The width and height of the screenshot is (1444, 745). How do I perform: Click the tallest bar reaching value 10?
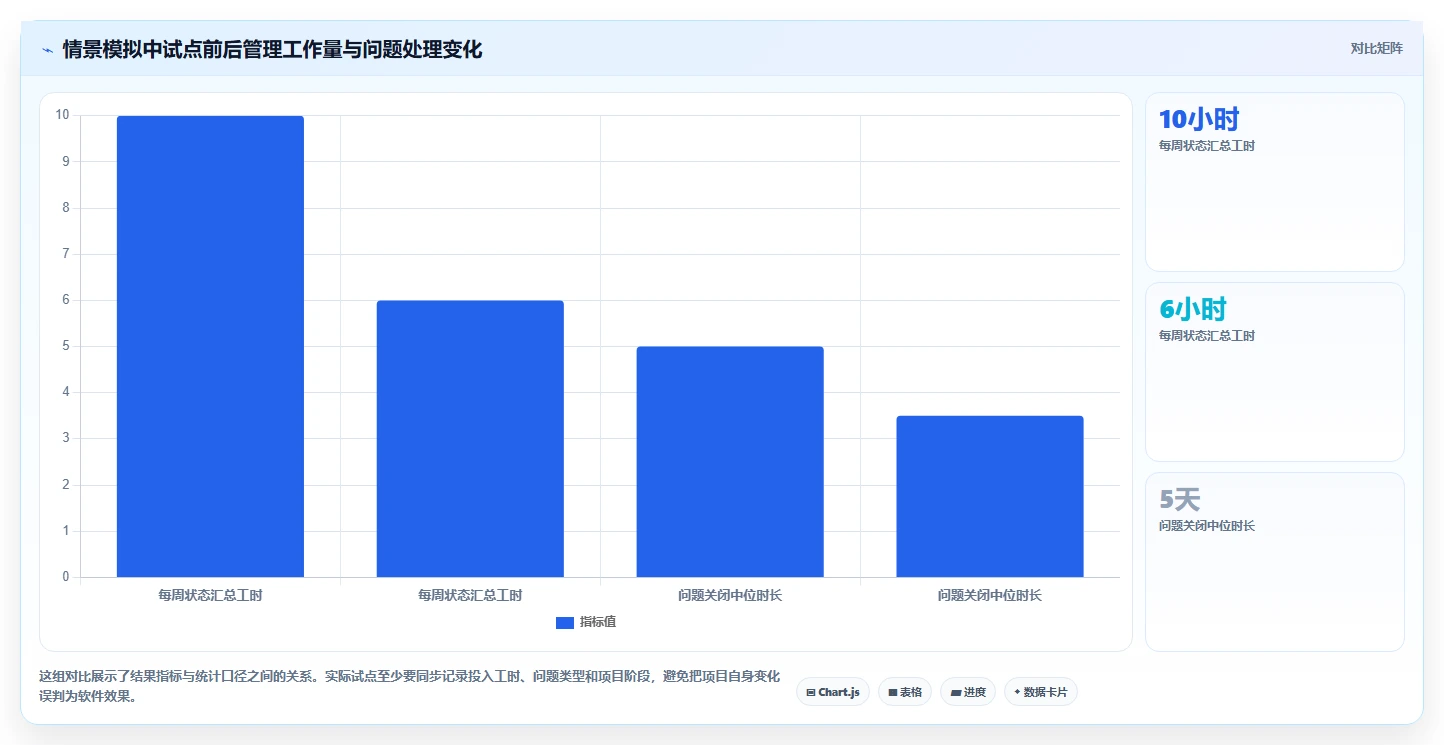click(x=210, y=346)
